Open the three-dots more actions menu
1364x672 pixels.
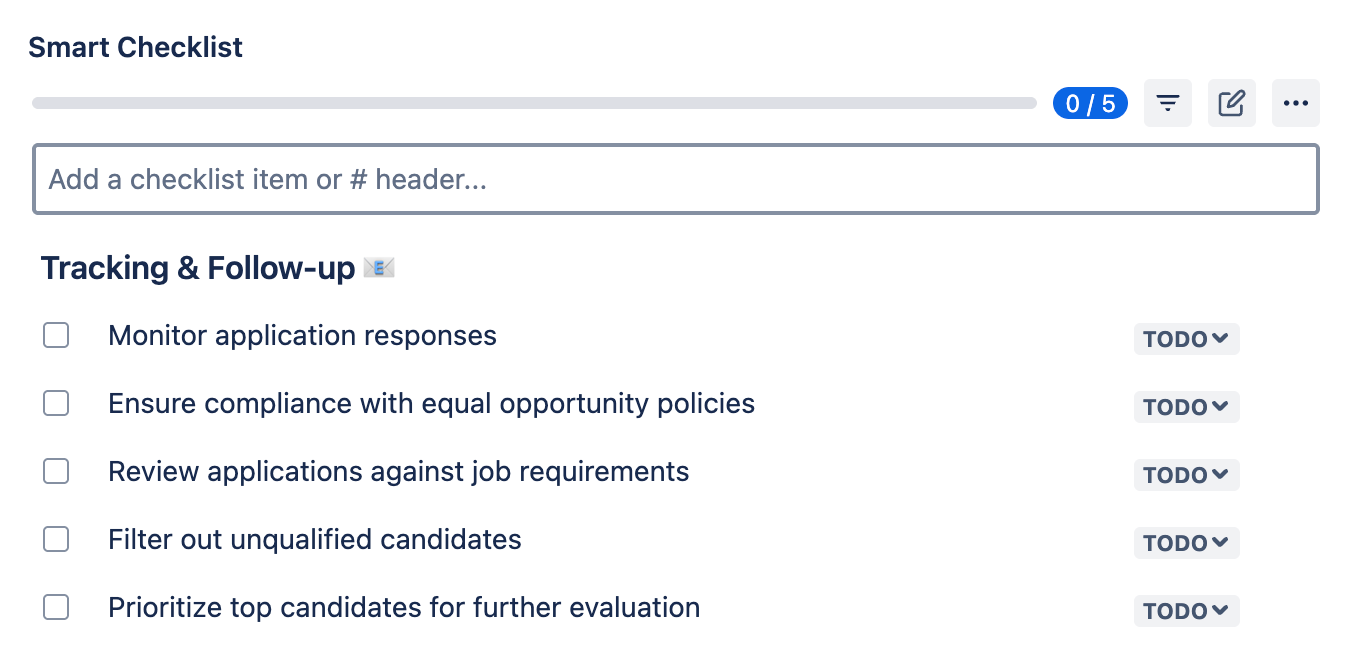[1295, 103]
